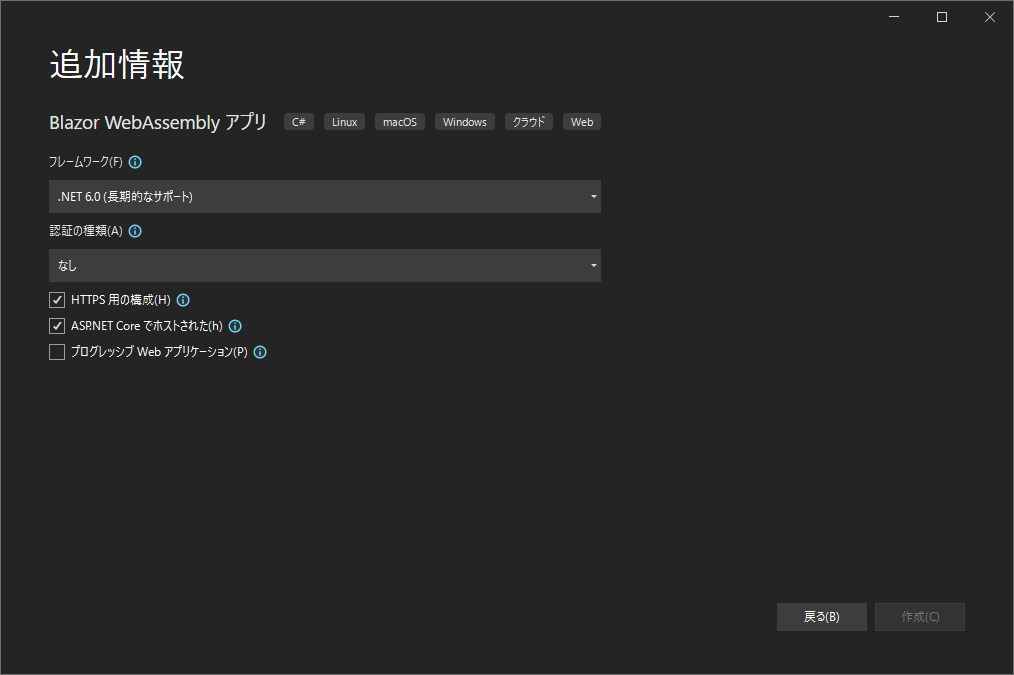
Task: Click the 追加情報 heading
Action: click(117, 65)
